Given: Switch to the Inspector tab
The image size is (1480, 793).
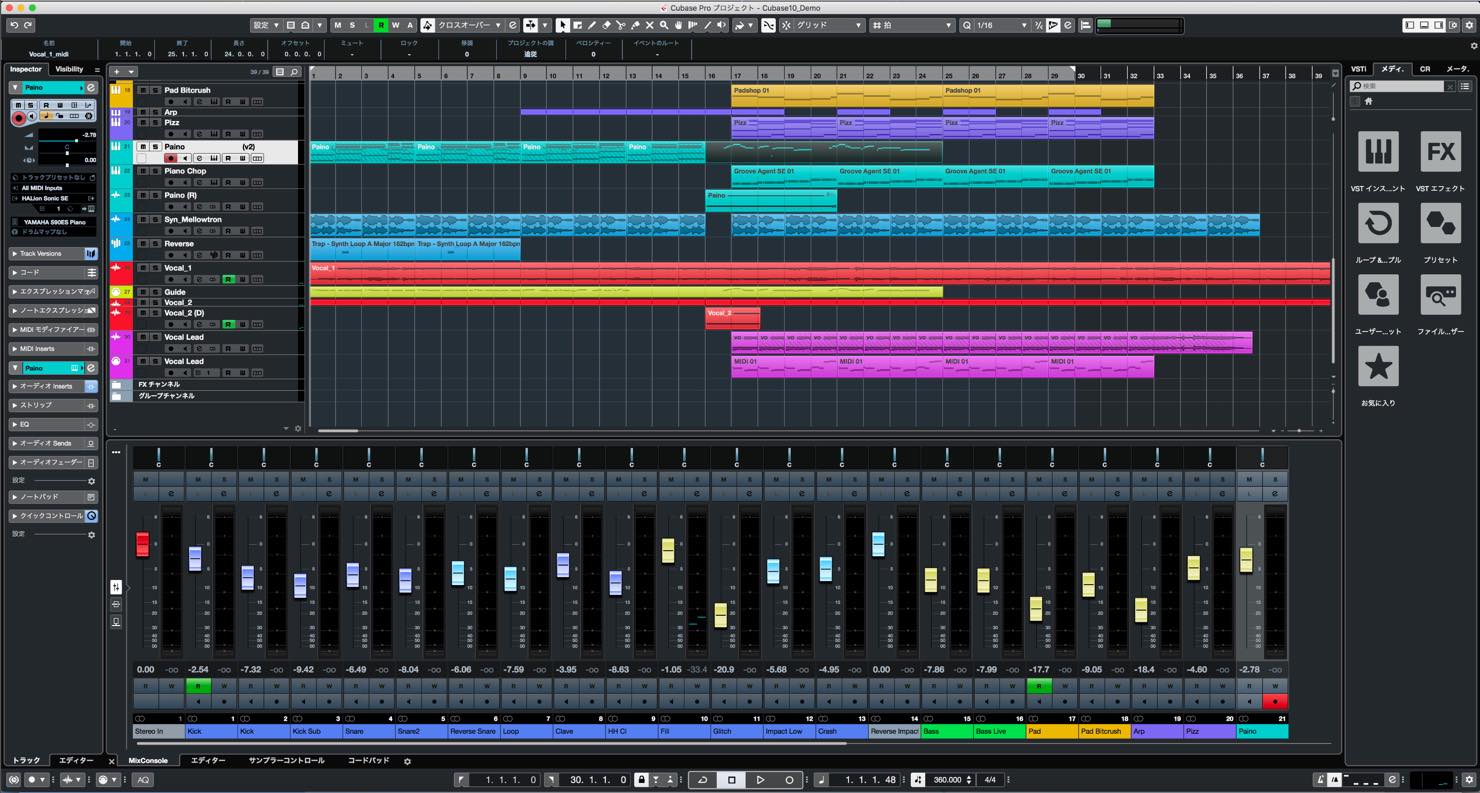Looking at the screenshot, I should click(x=26, y=69).
